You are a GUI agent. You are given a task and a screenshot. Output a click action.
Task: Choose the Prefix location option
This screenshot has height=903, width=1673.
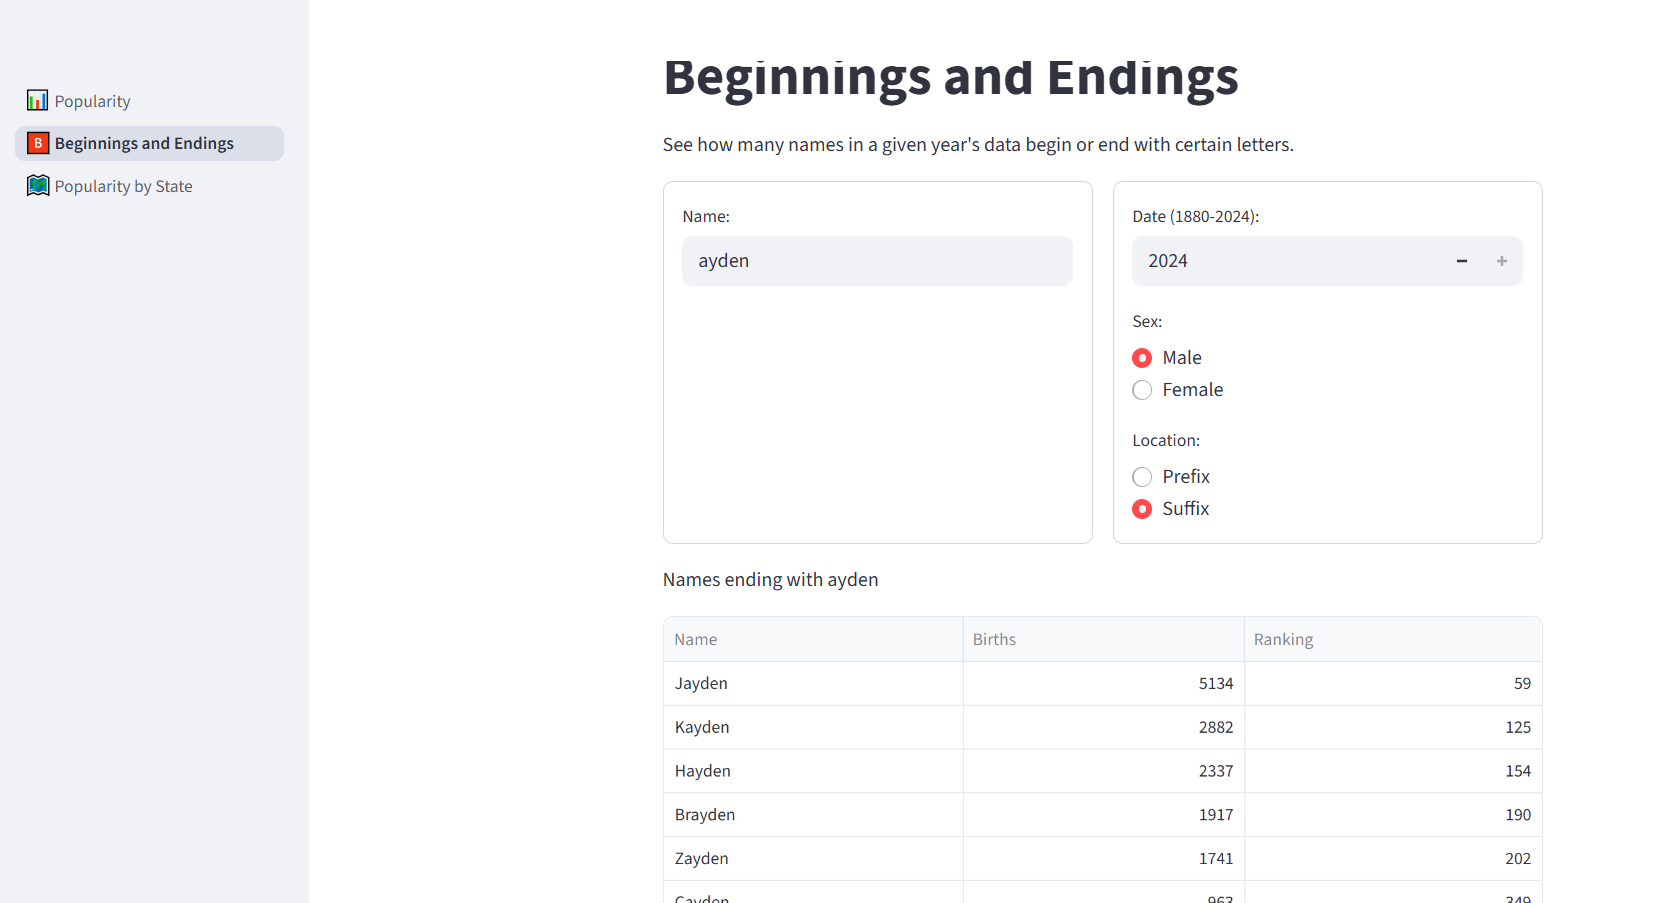point(1142,477)
